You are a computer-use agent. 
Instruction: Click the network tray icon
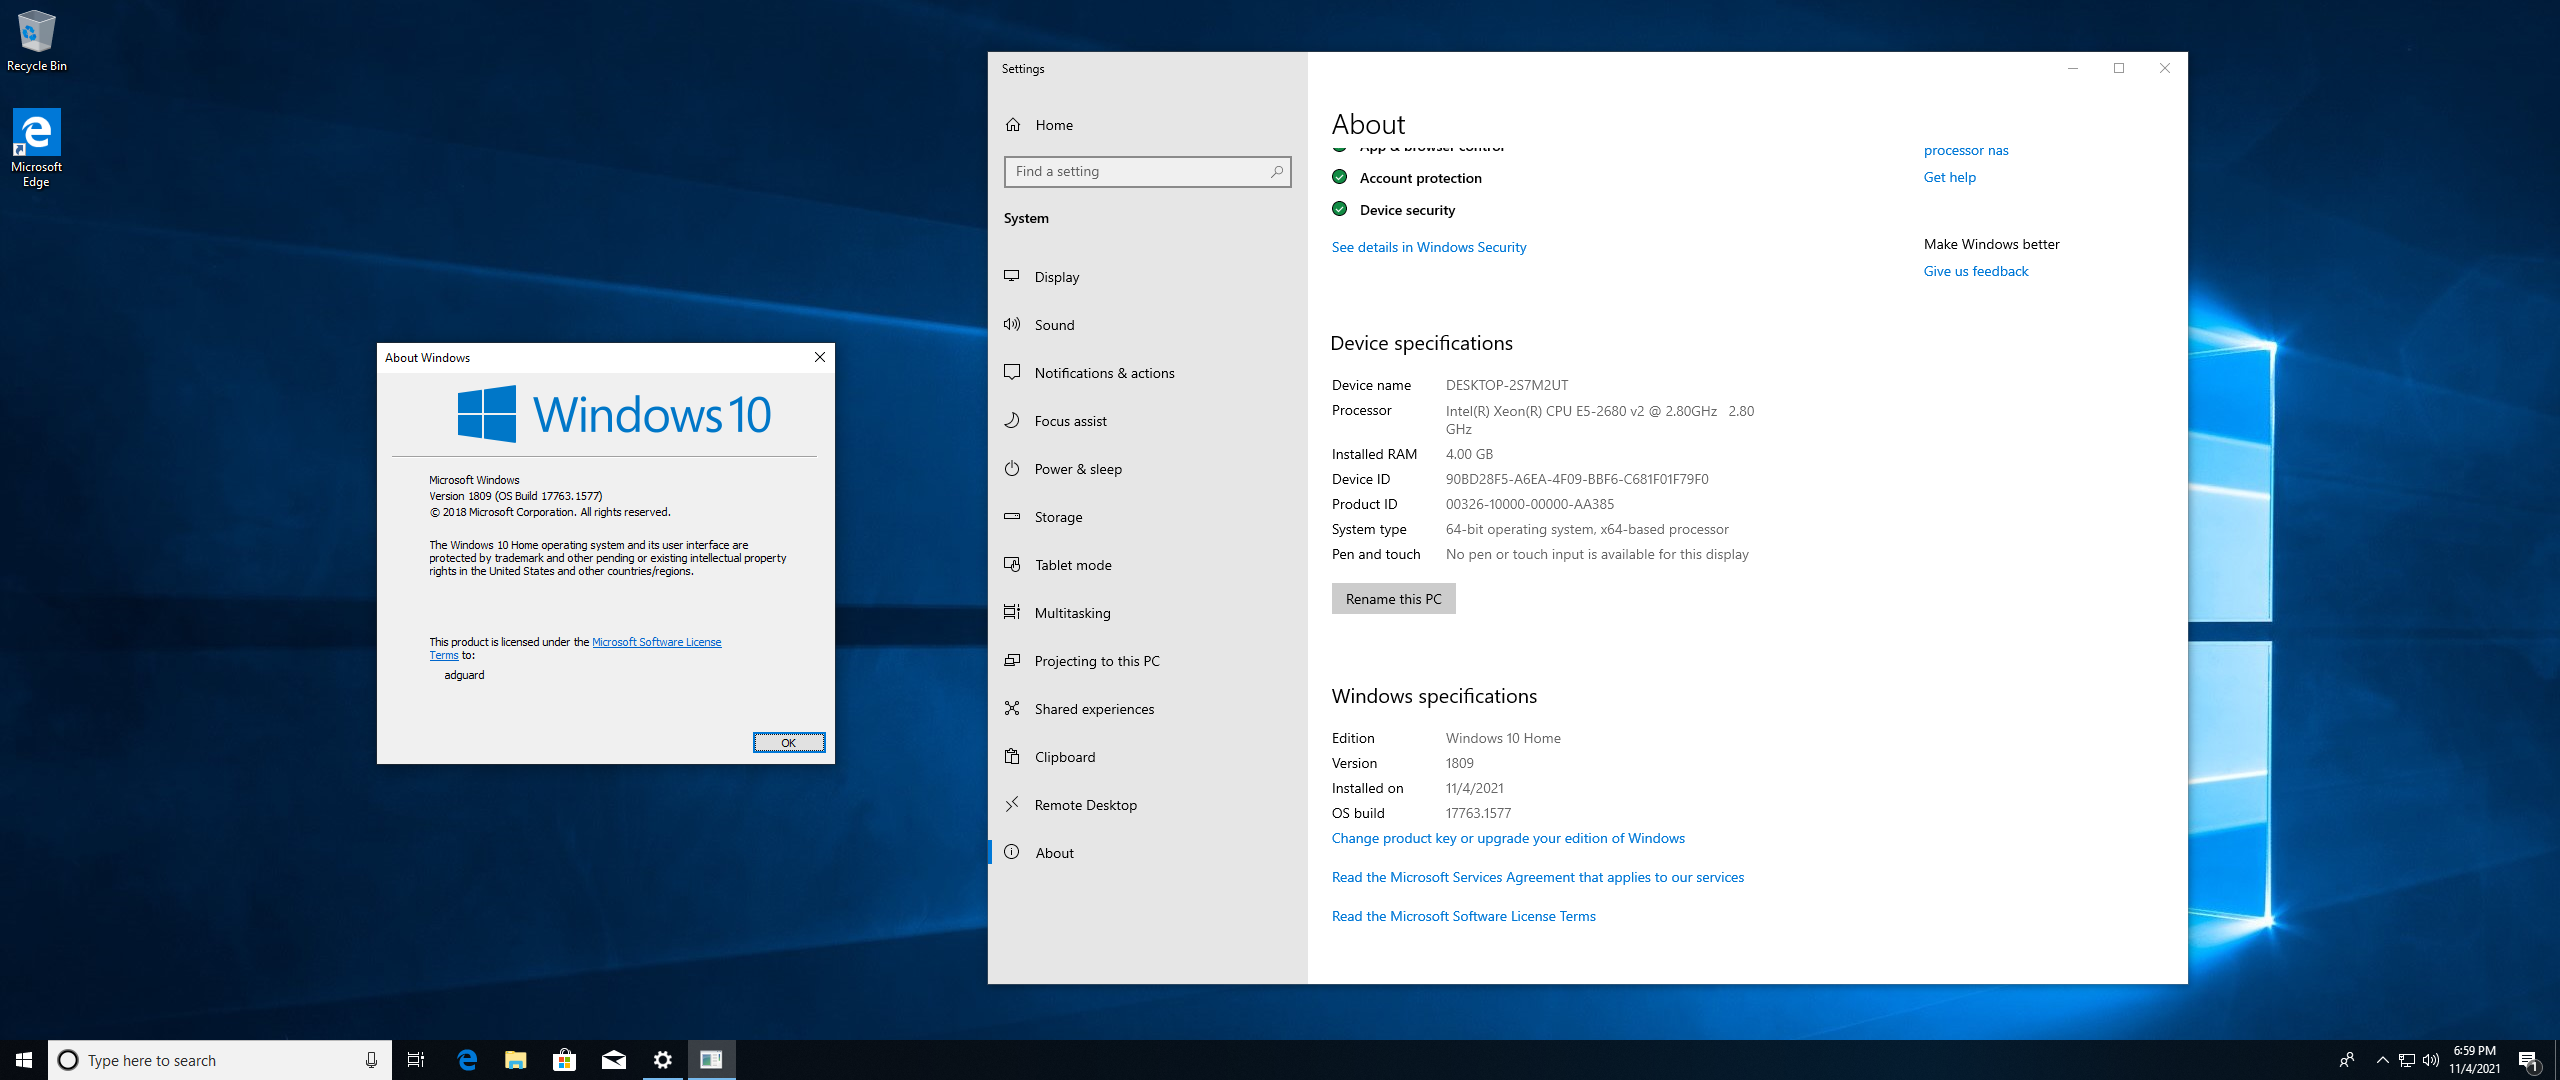[2407, 1060]
